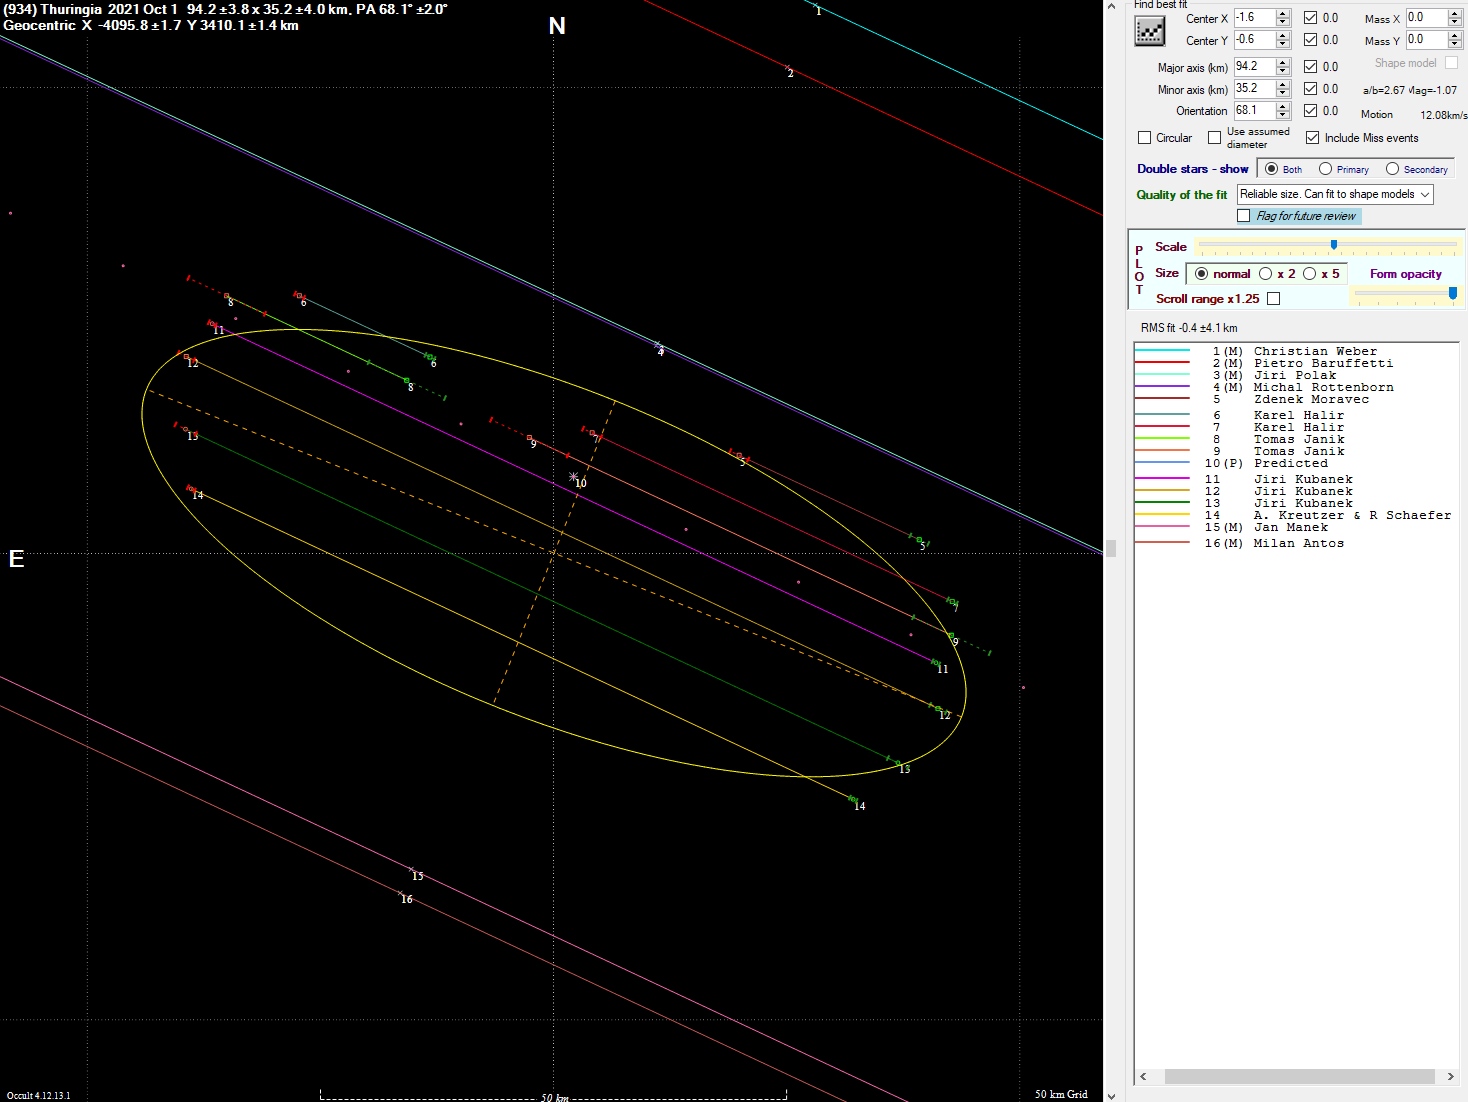
Task: Select observer Michal Rottenborn in list
Action: click(1295, 387)
